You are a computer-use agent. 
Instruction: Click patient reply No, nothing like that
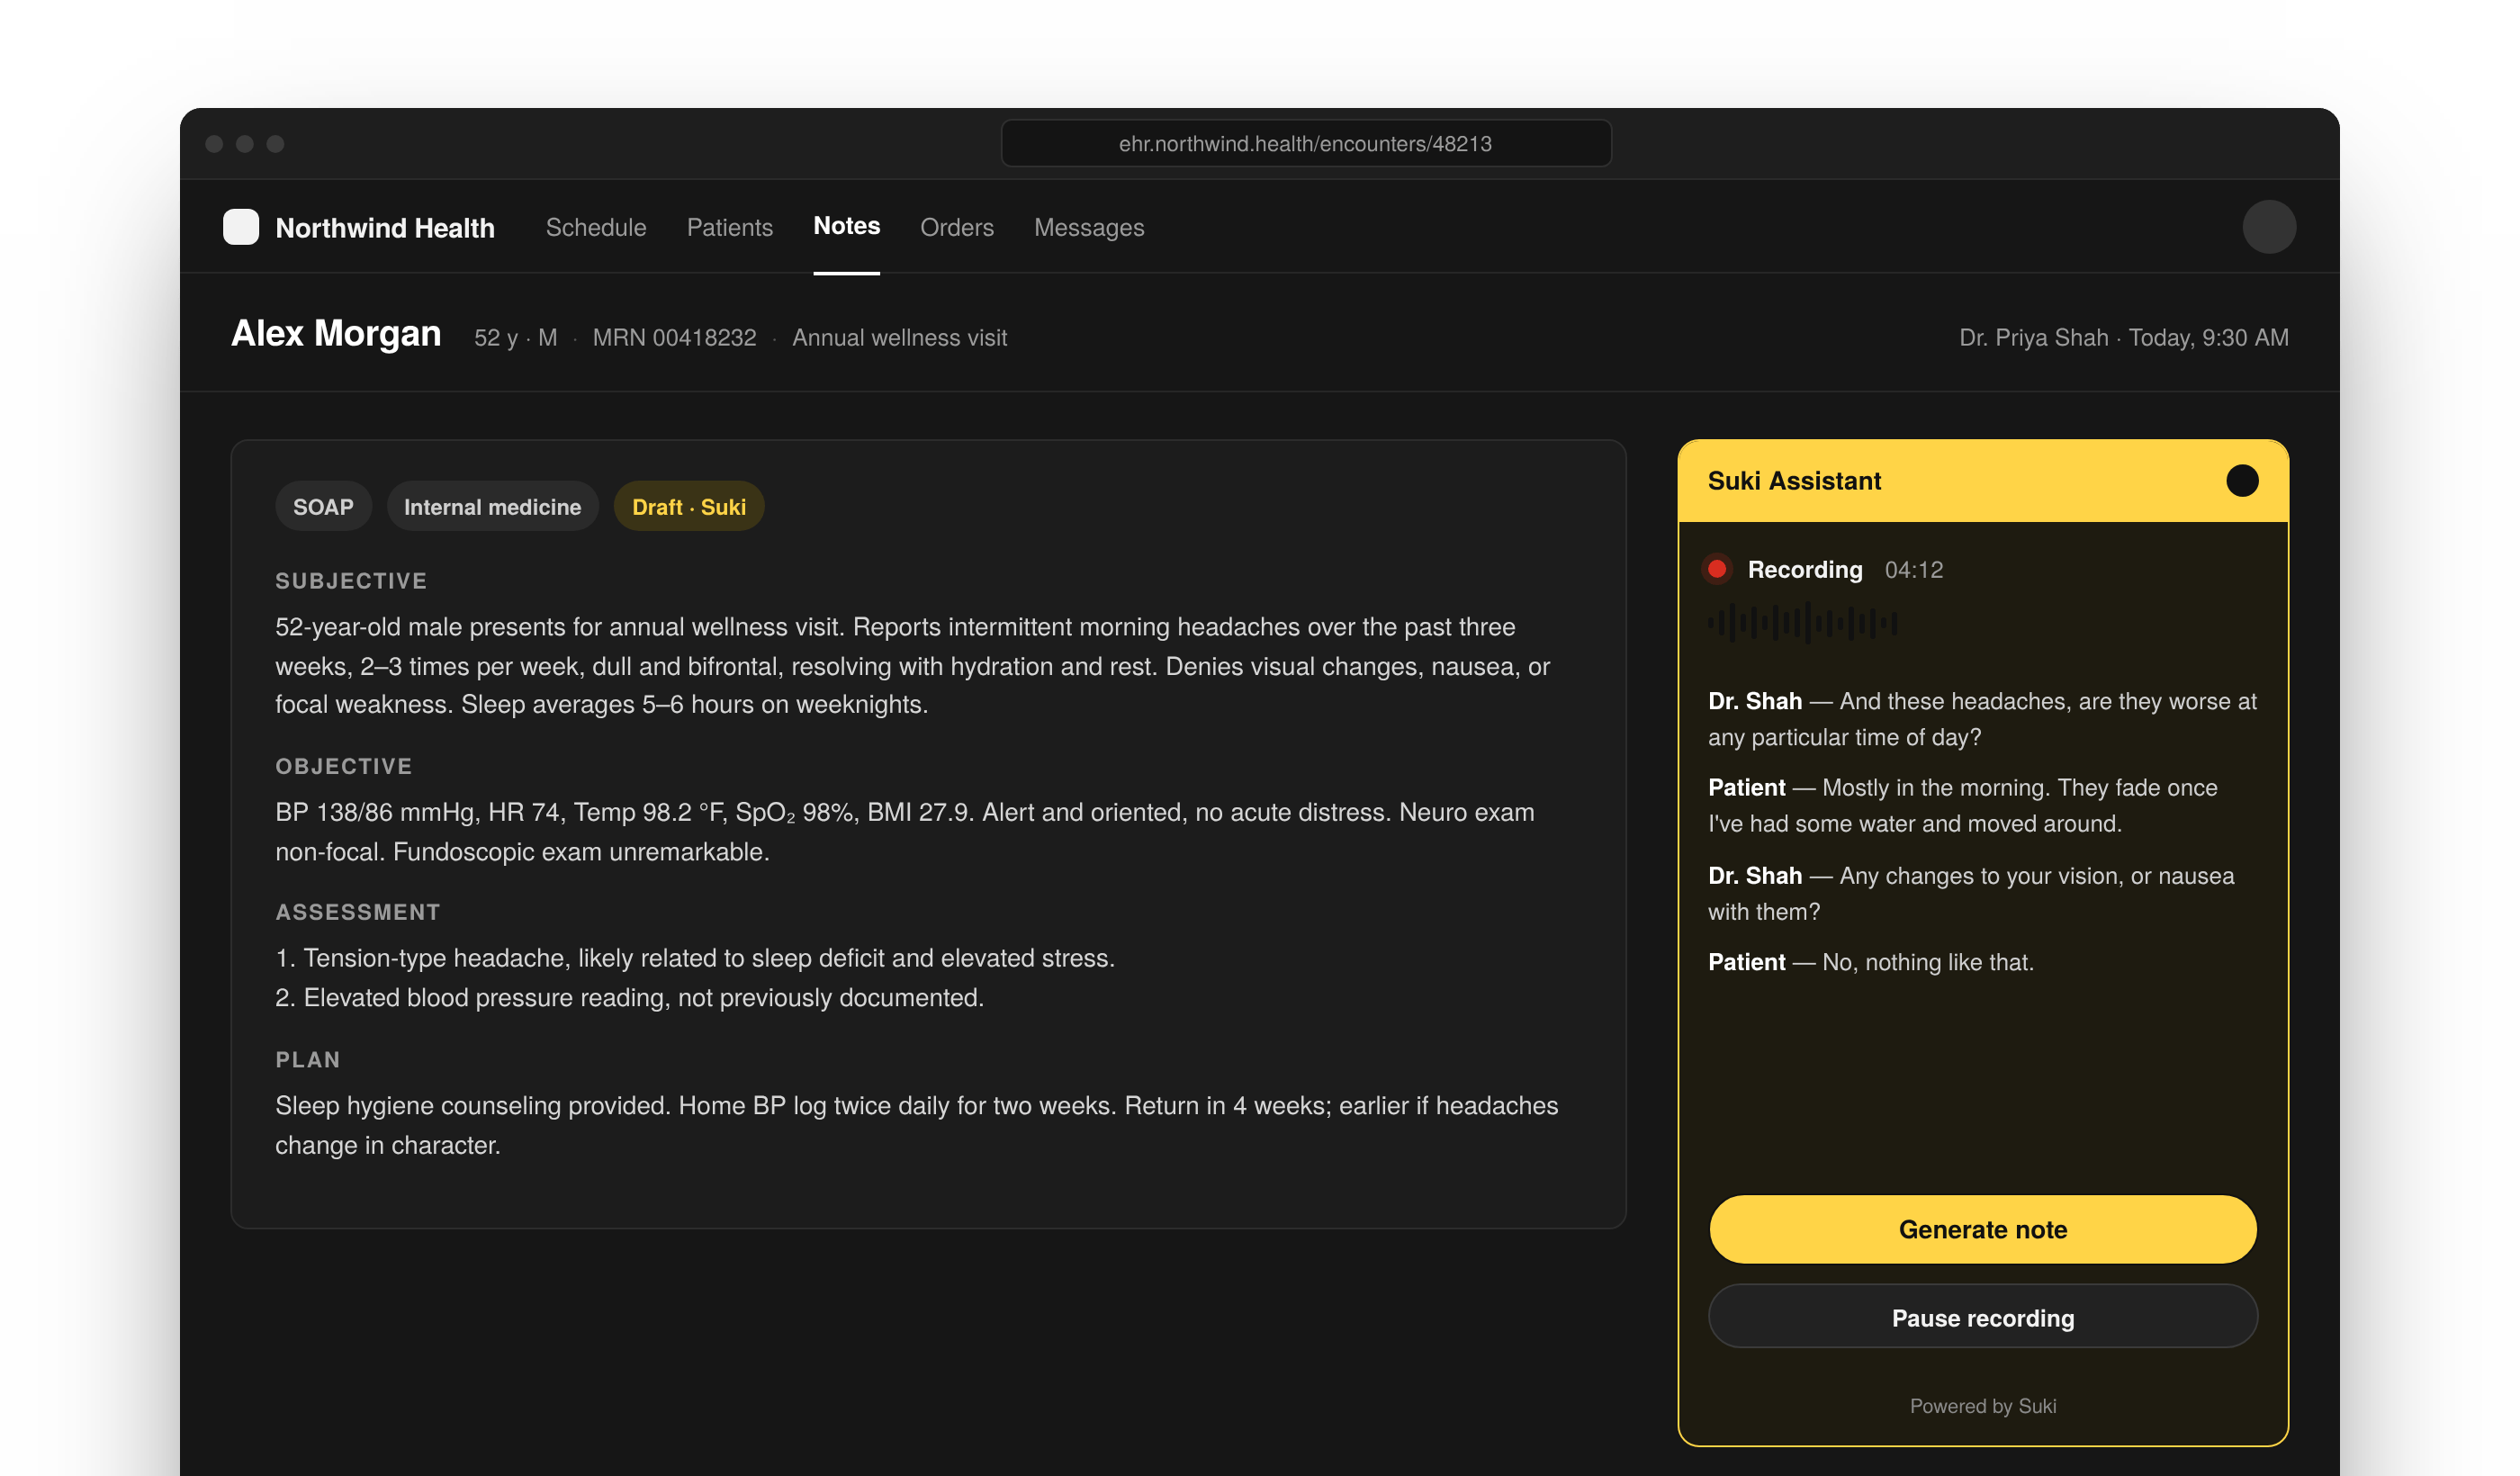[x=1870, y=962]
